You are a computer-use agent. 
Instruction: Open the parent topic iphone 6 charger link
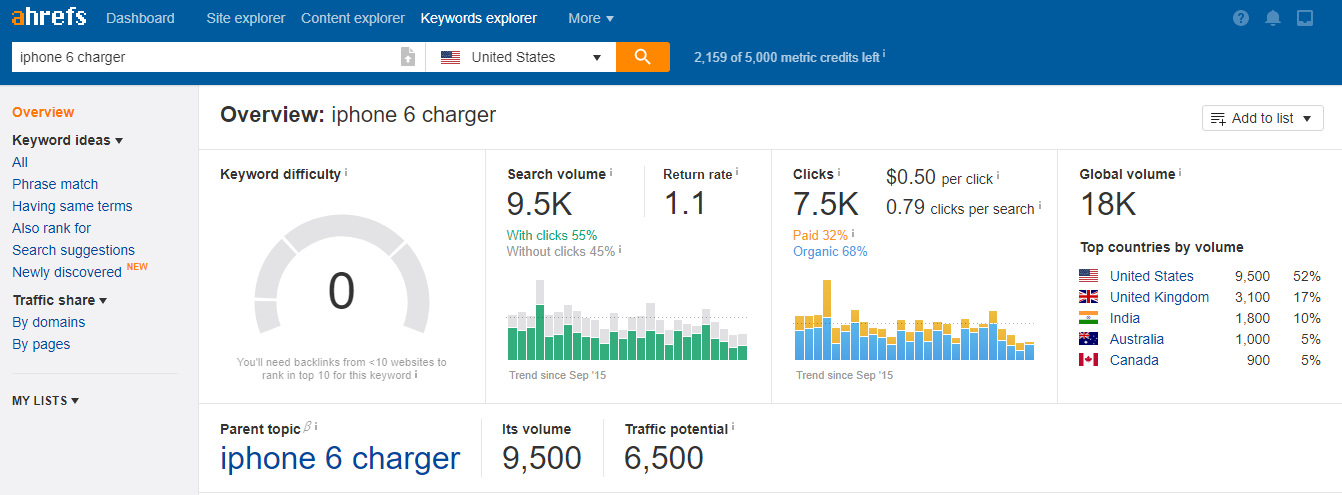pos(340,459)
